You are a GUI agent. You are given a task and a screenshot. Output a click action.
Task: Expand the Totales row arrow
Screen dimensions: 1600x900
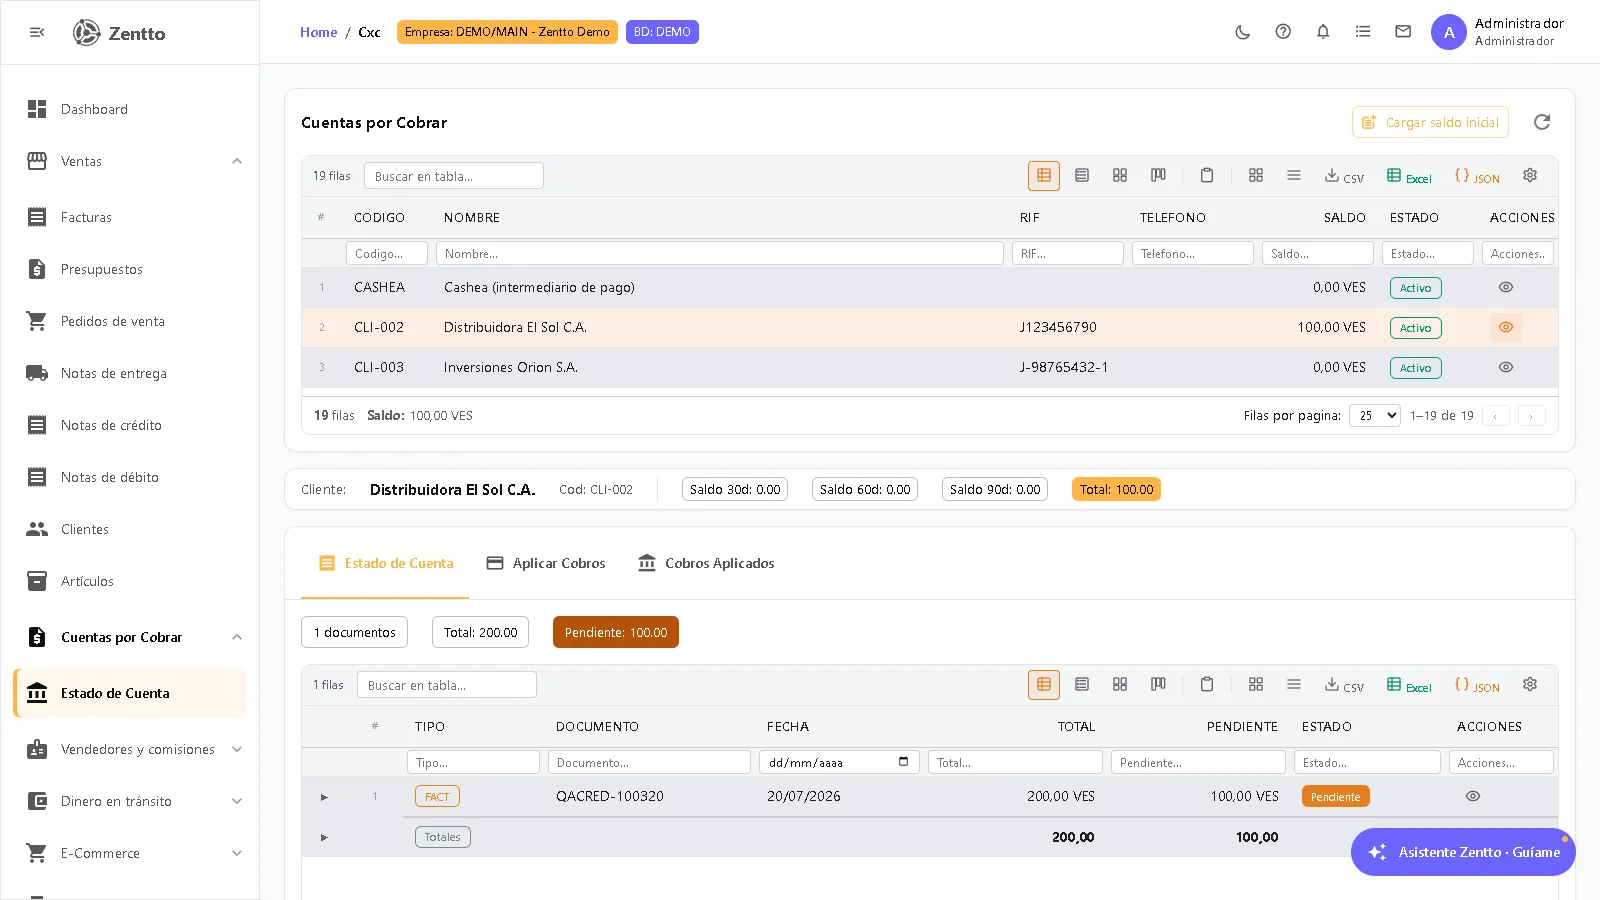pyautogui.click(x=324, y=837)
